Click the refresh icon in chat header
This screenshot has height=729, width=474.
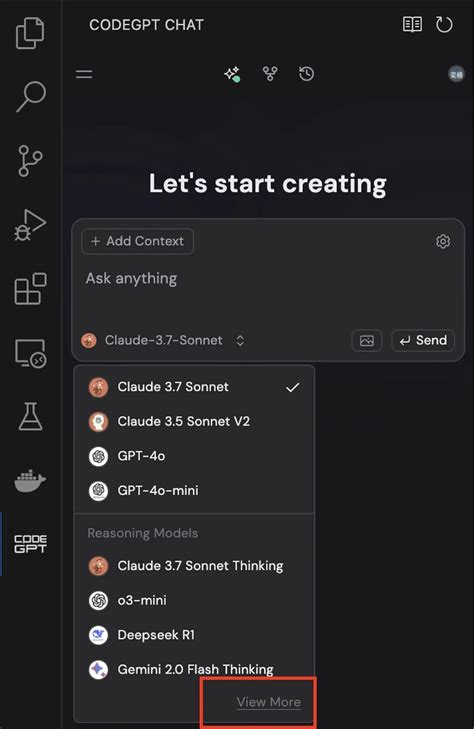pos(444,25)
